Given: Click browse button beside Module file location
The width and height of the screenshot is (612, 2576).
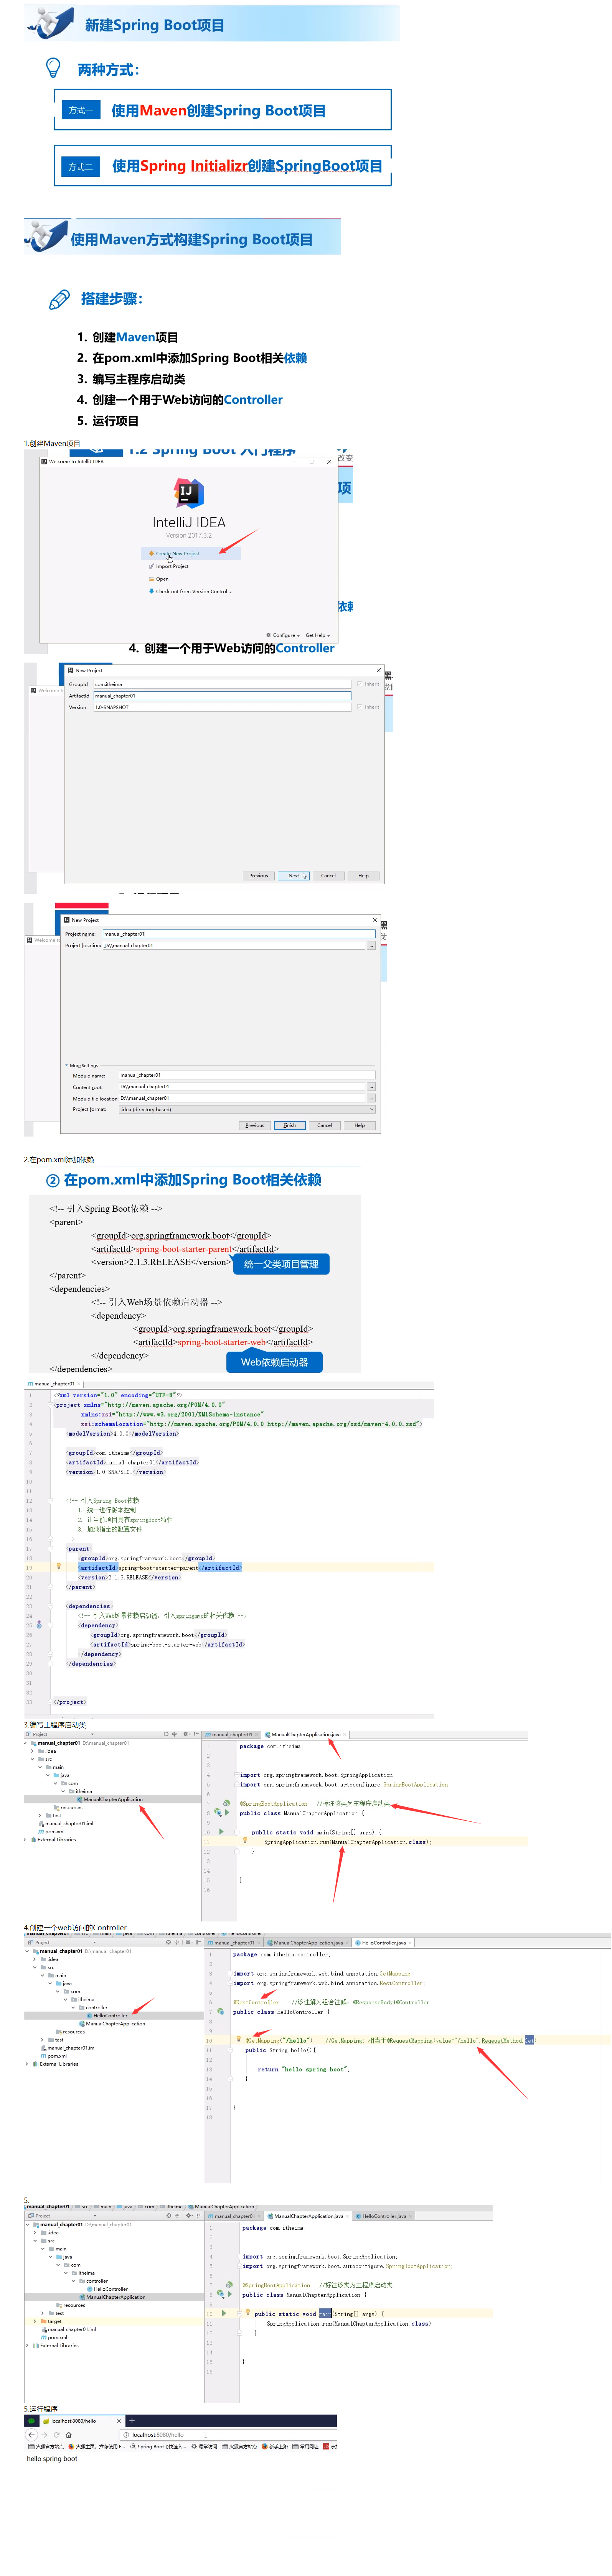Looking at the screenshot, I should [371, 1098].
